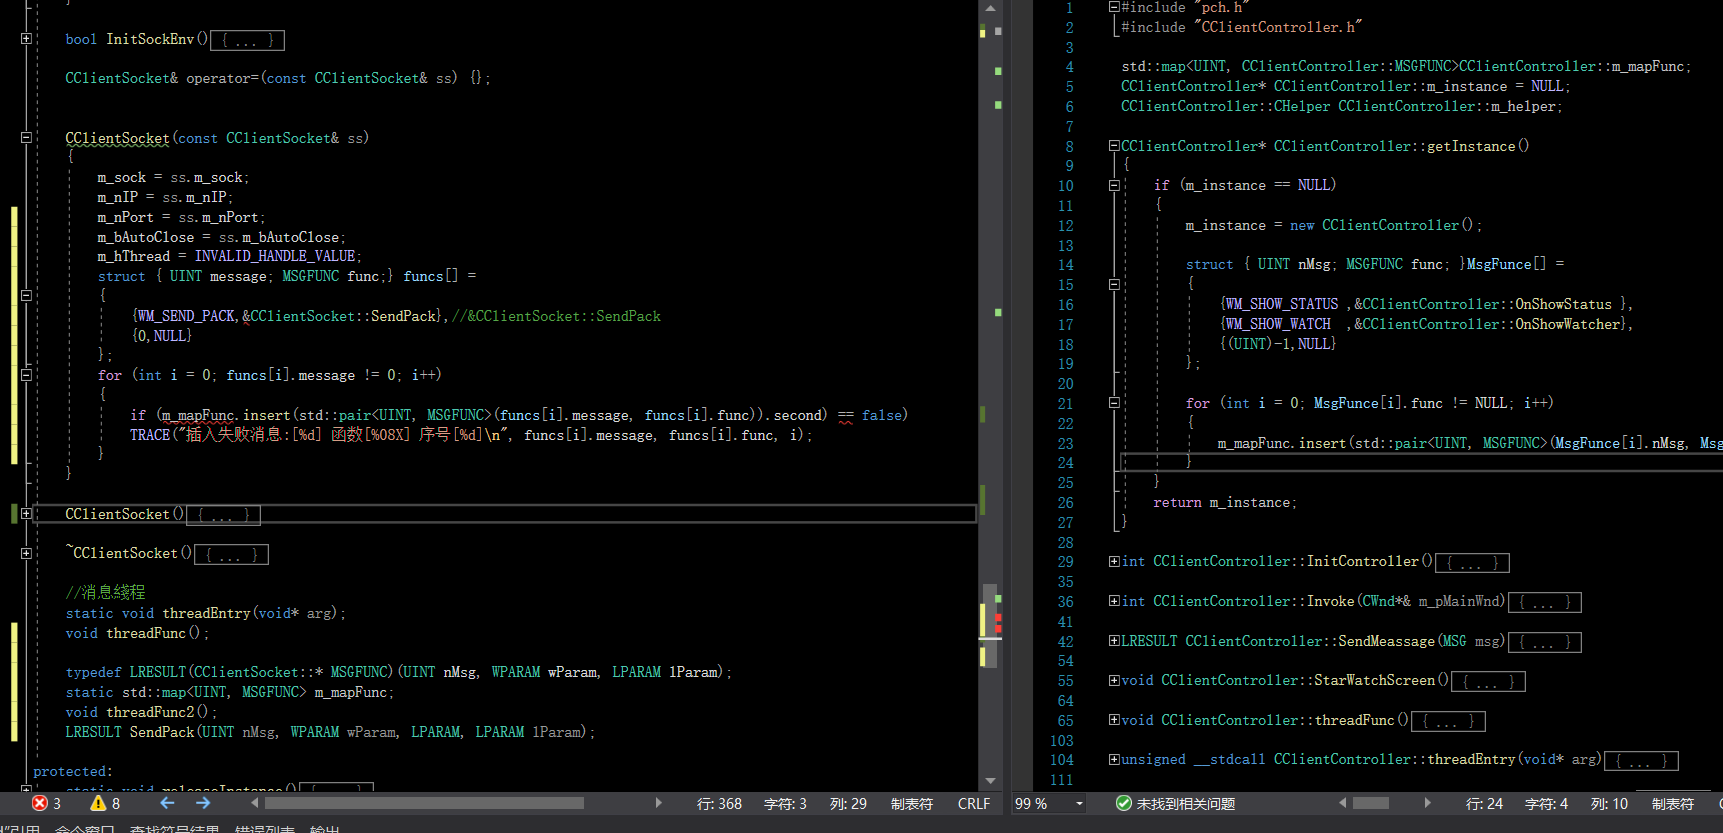Collapse the getInstance function
This screenshot has width=1723, height=833.
tap(1114, 146)
